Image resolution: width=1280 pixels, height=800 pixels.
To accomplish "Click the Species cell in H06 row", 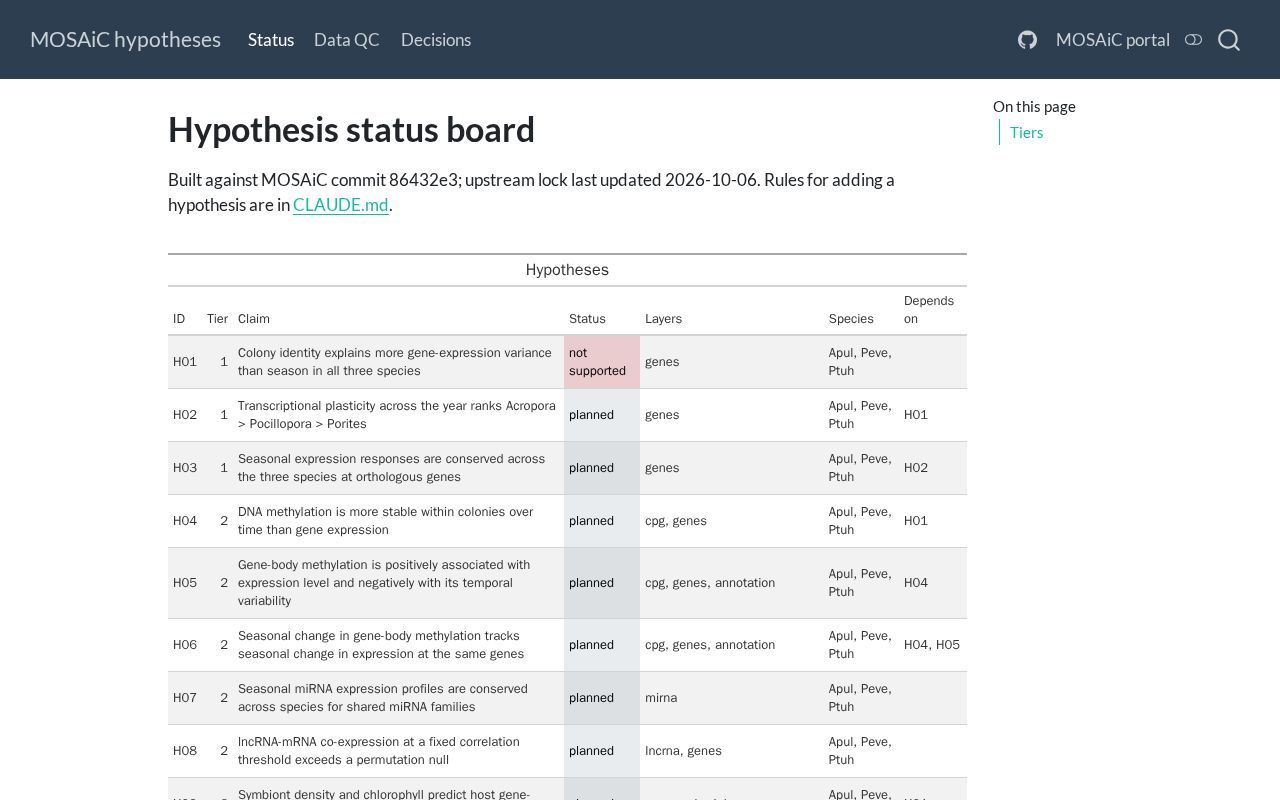I will [x=861, y=645].
